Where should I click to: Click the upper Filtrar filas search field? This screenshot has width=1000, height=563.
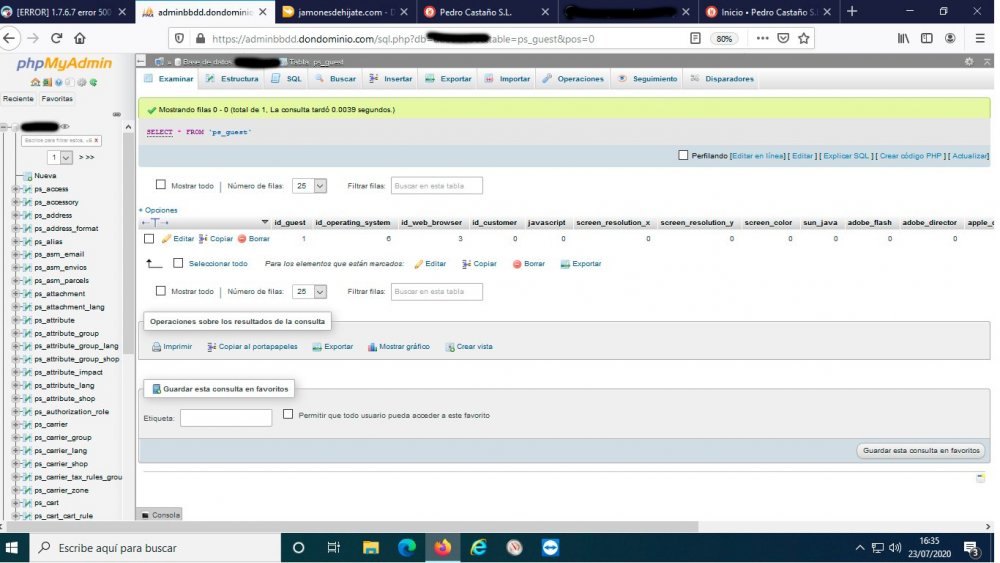point(437,186)
